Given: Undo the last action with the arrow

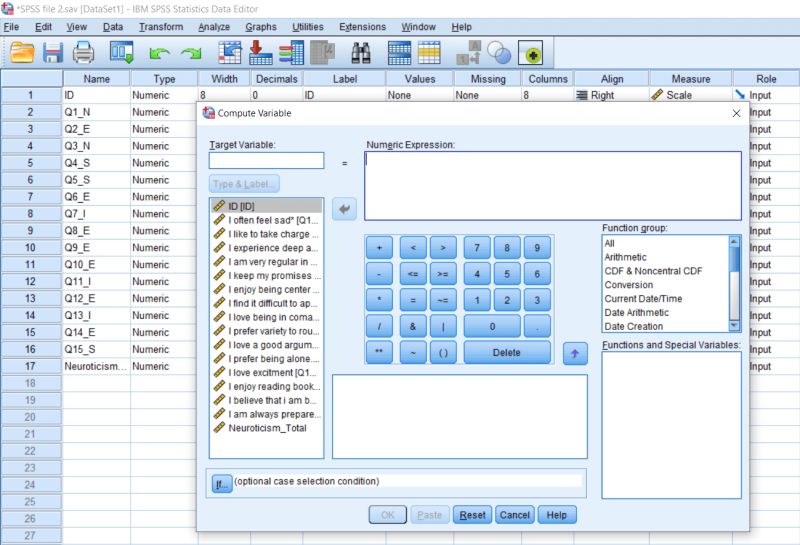Looking at the screenshot, I should click(x=159, y=53).
